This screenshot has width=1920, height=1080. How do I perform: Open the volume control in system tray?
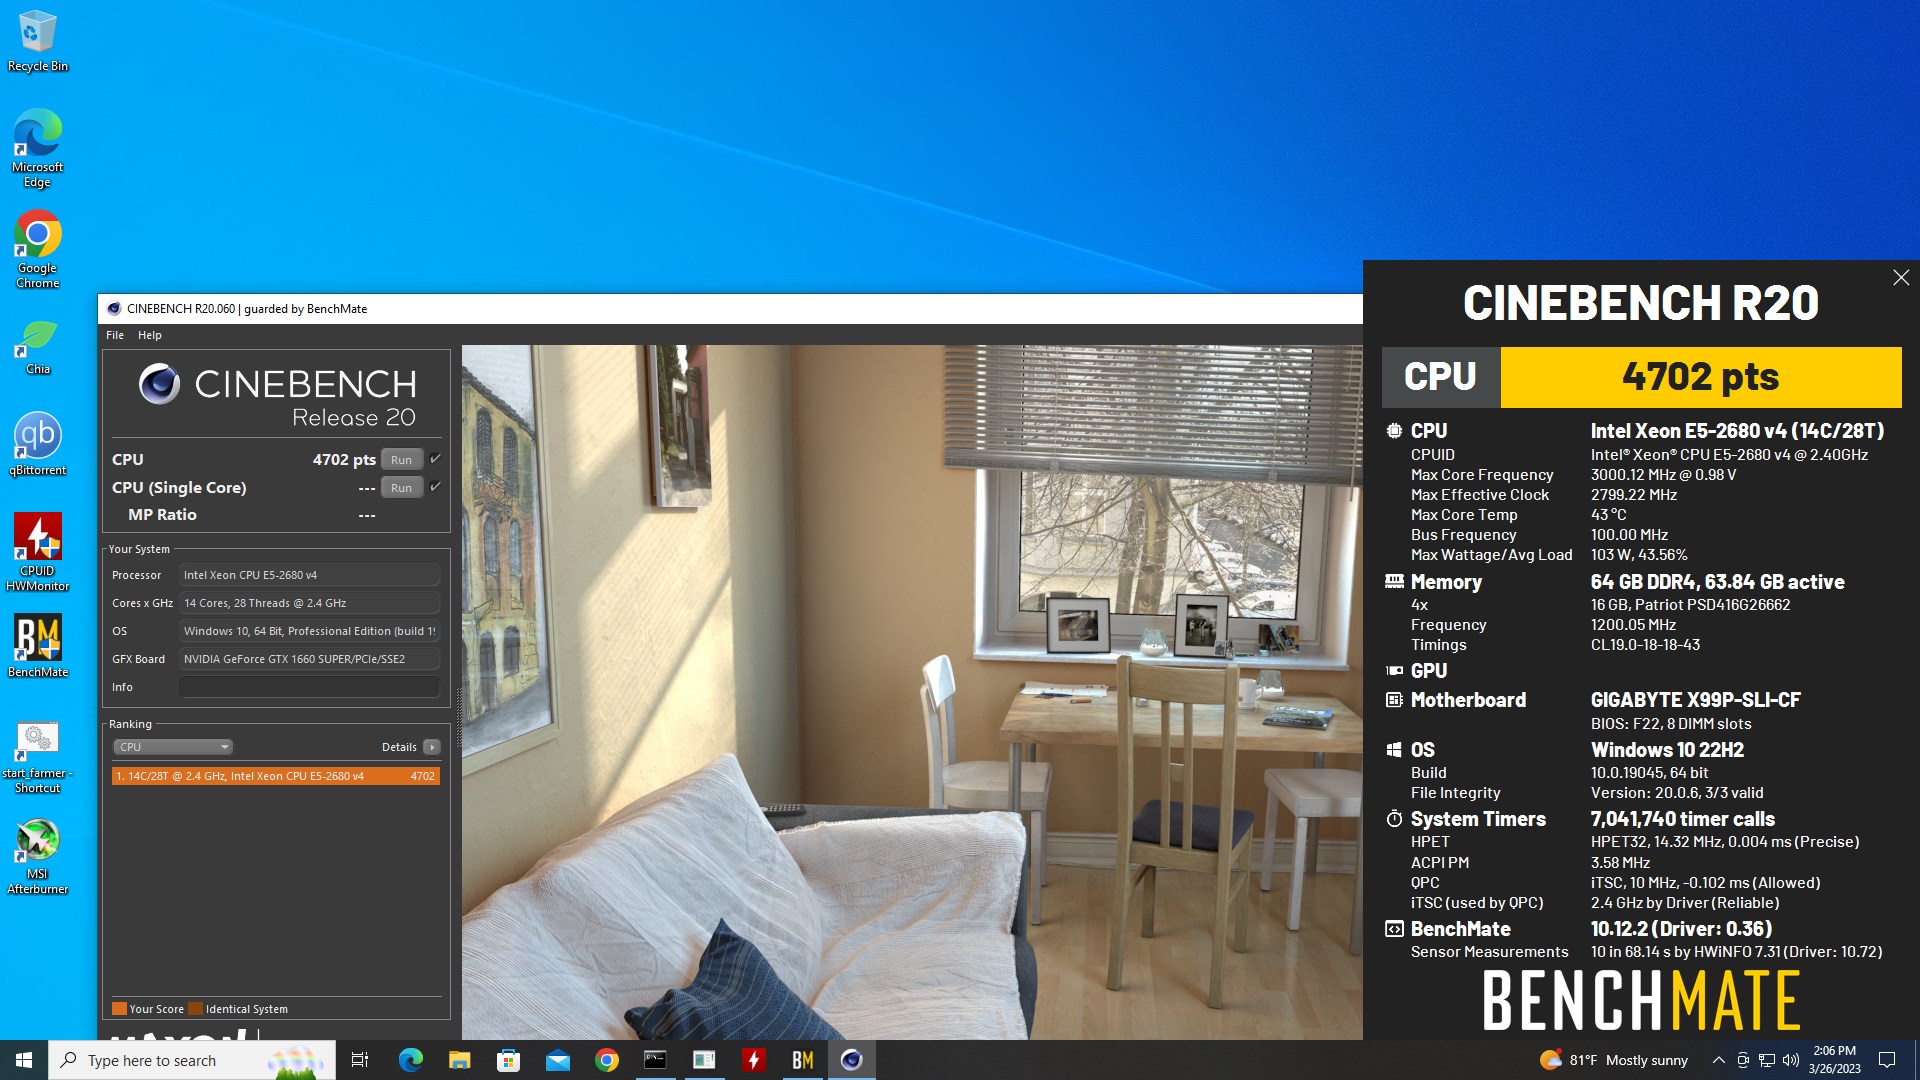[1791, 1060]
